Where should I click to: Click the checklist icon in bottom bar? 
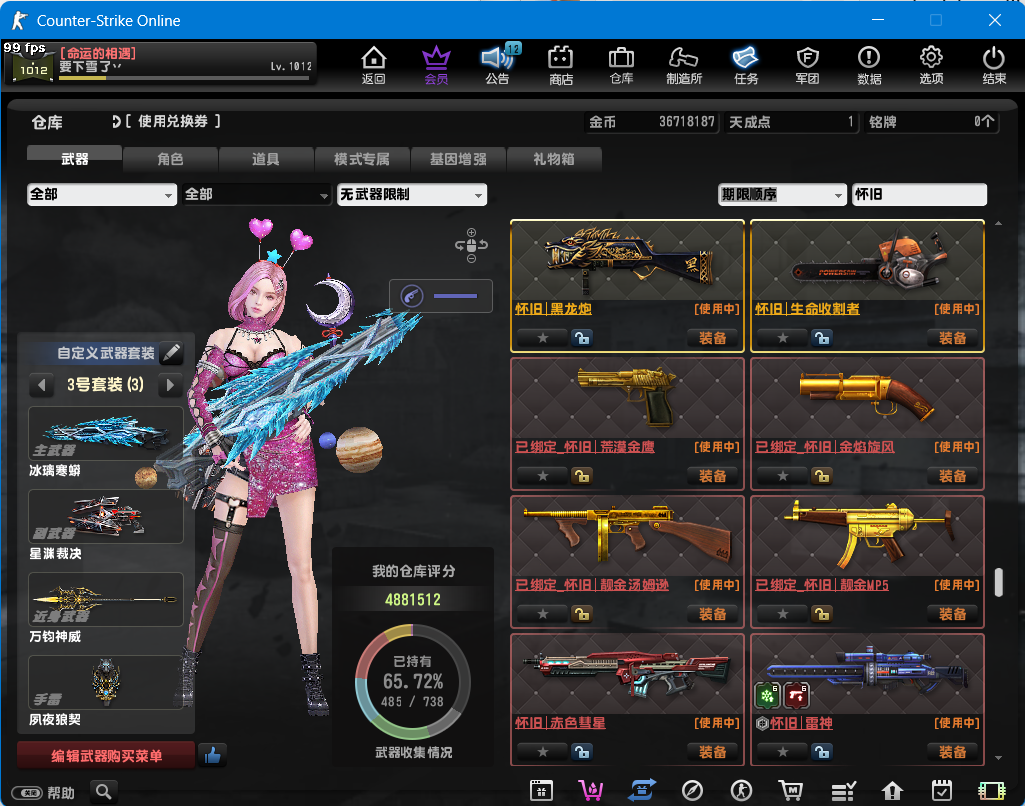click(x=843, y=791)
